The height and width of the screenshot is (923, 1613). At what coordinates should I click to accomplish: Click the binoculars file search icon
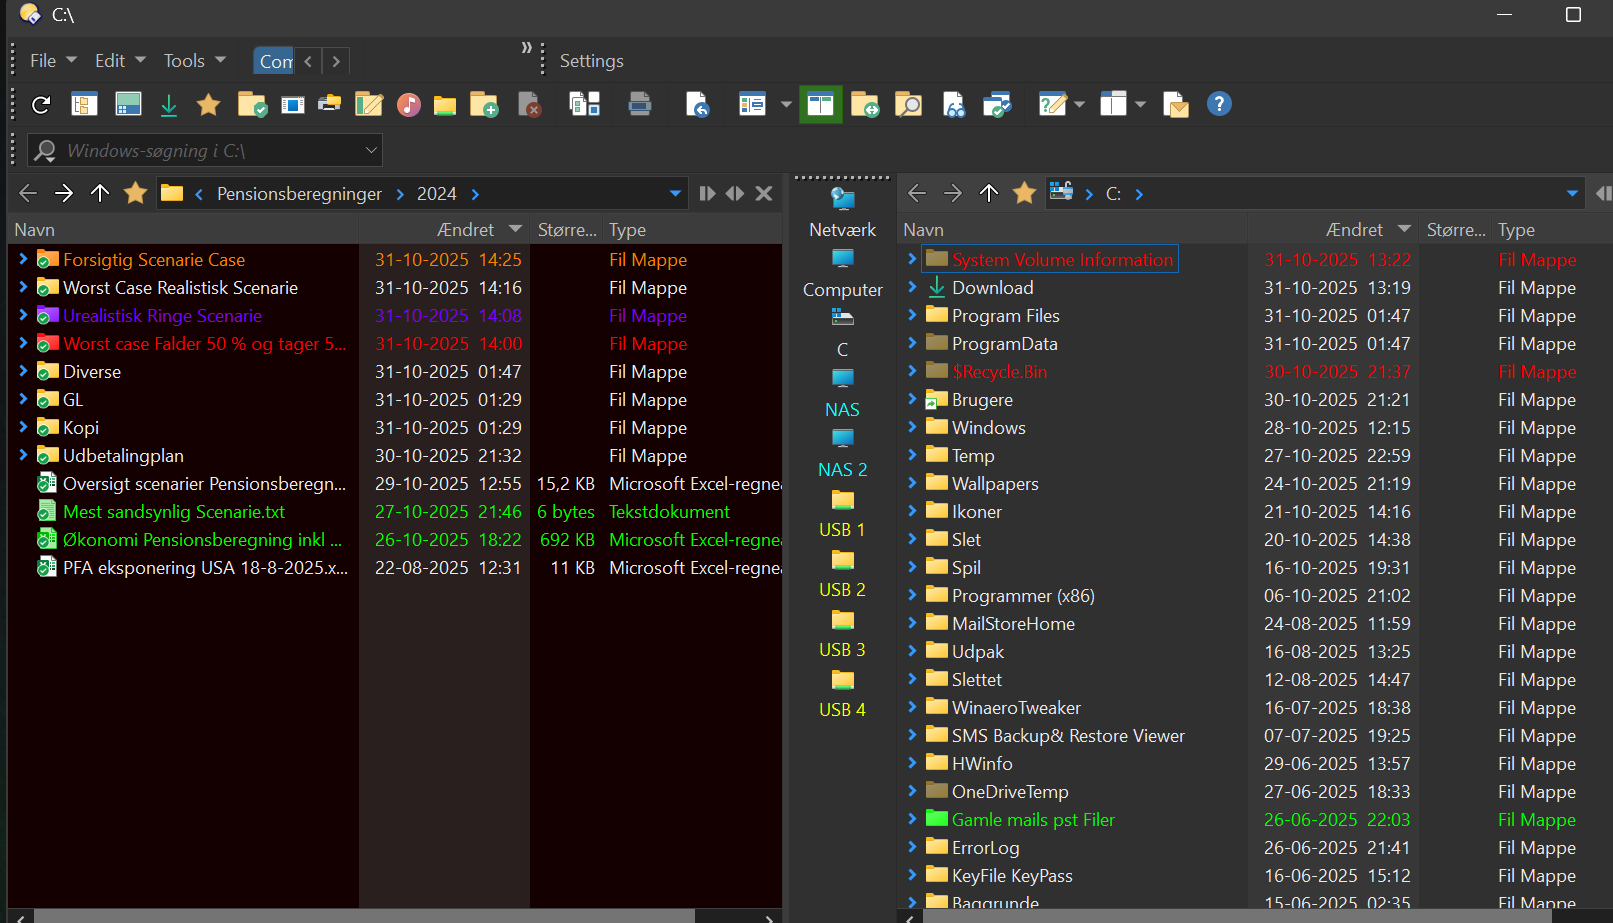coord(954,105)
